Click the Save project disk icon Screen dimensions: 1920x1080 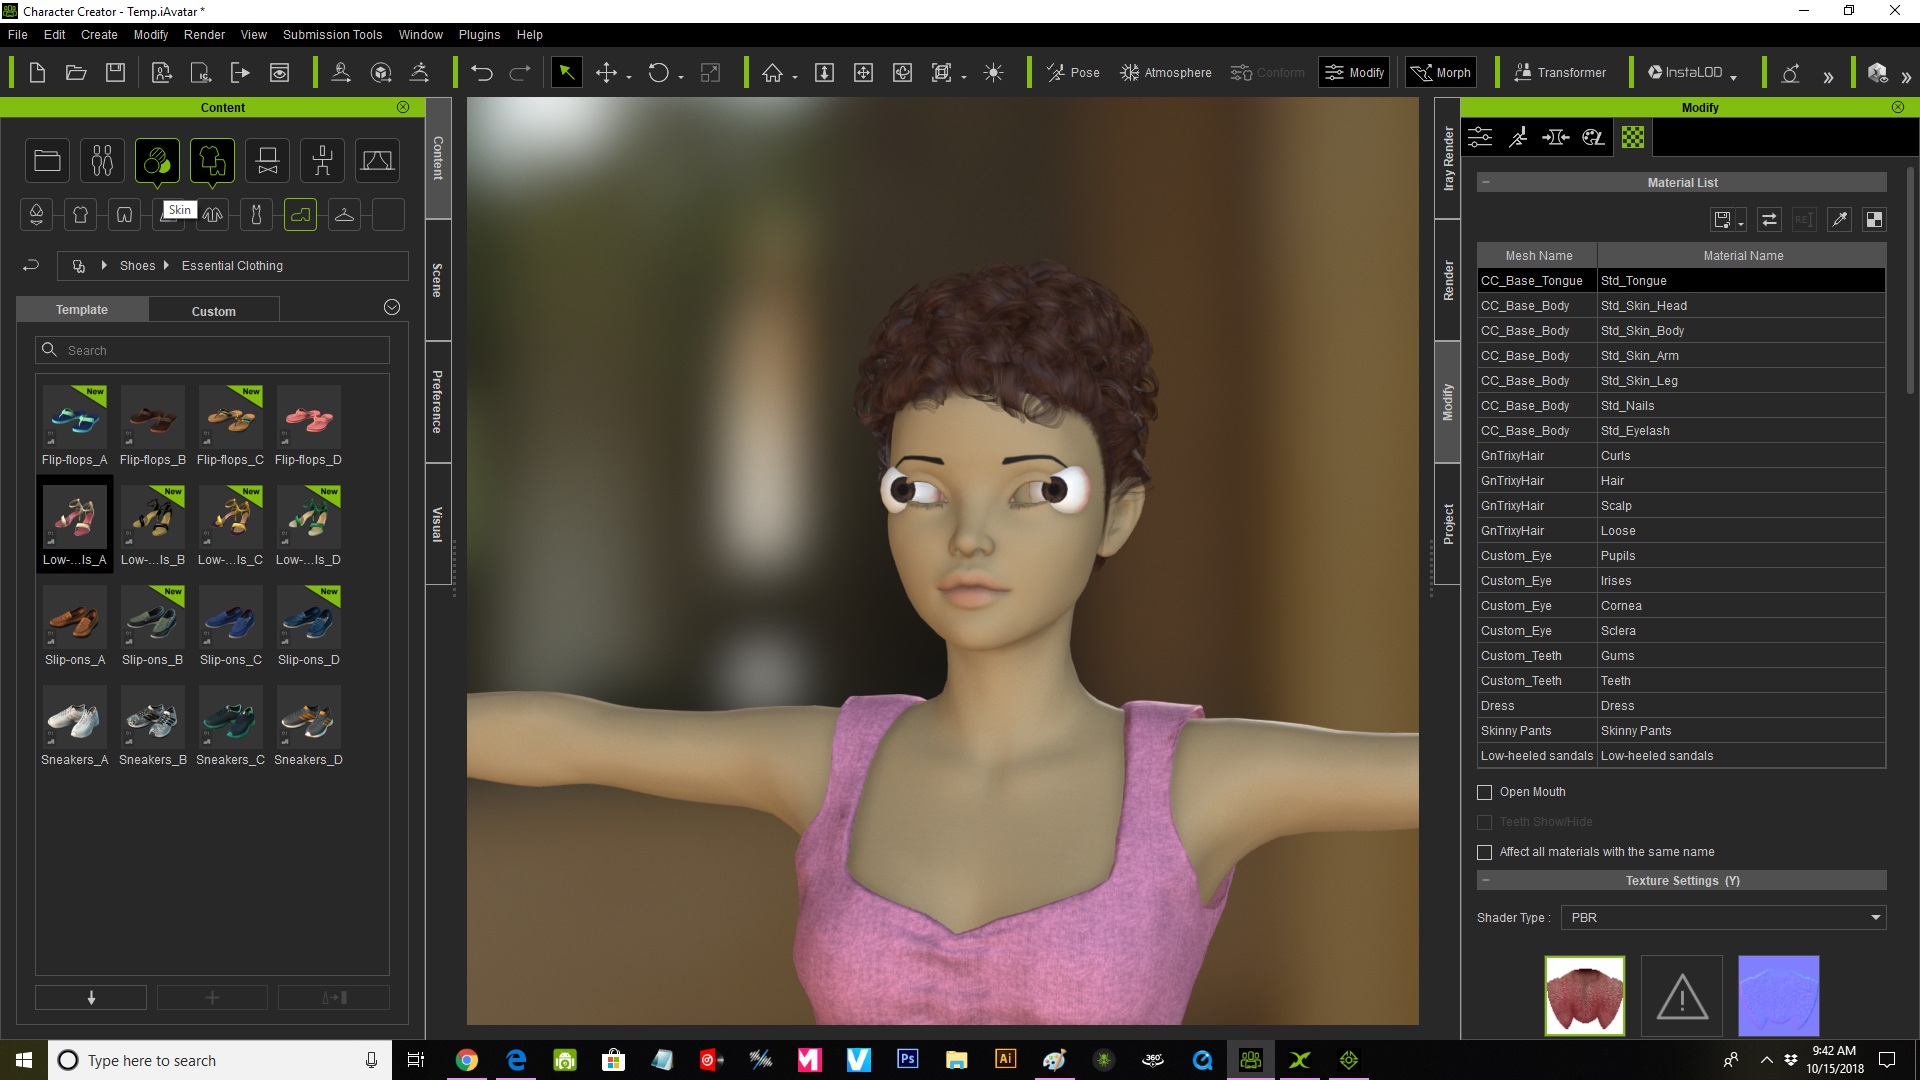tap(116, 73)
